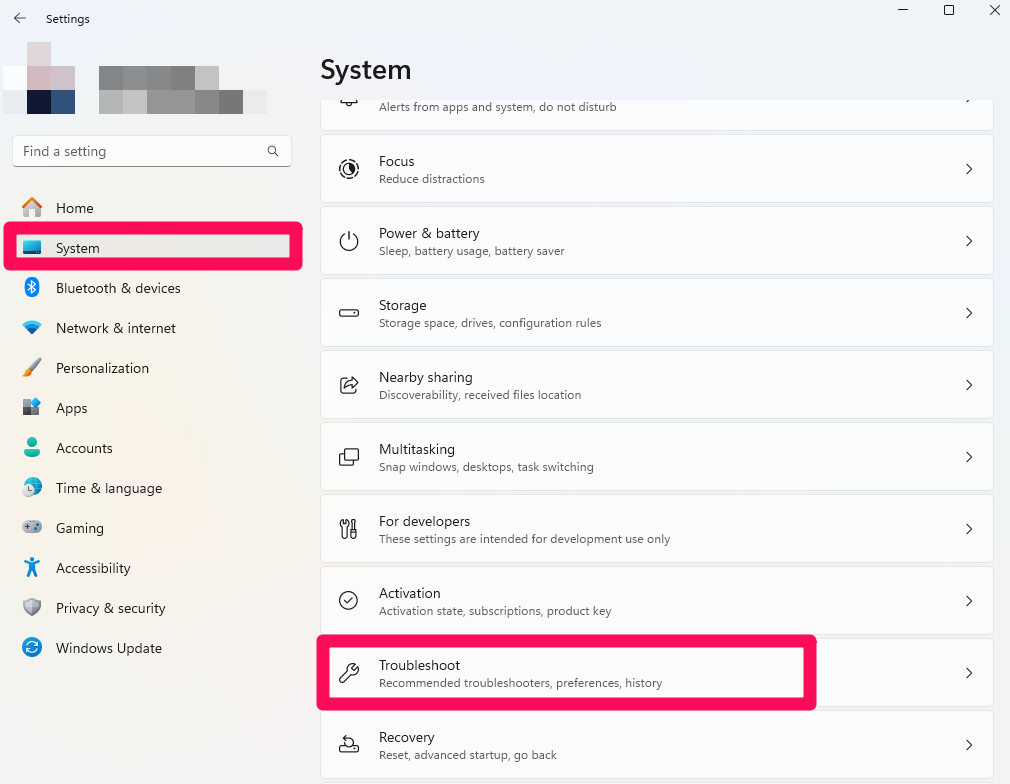Open the Storage row chevron

(x=969, y=313)
